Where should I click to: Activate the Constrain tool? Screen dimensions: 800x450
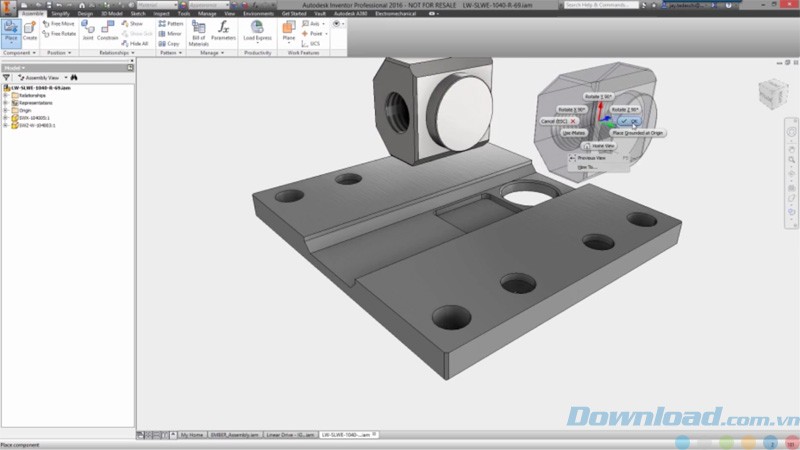(x=108, y=30)
